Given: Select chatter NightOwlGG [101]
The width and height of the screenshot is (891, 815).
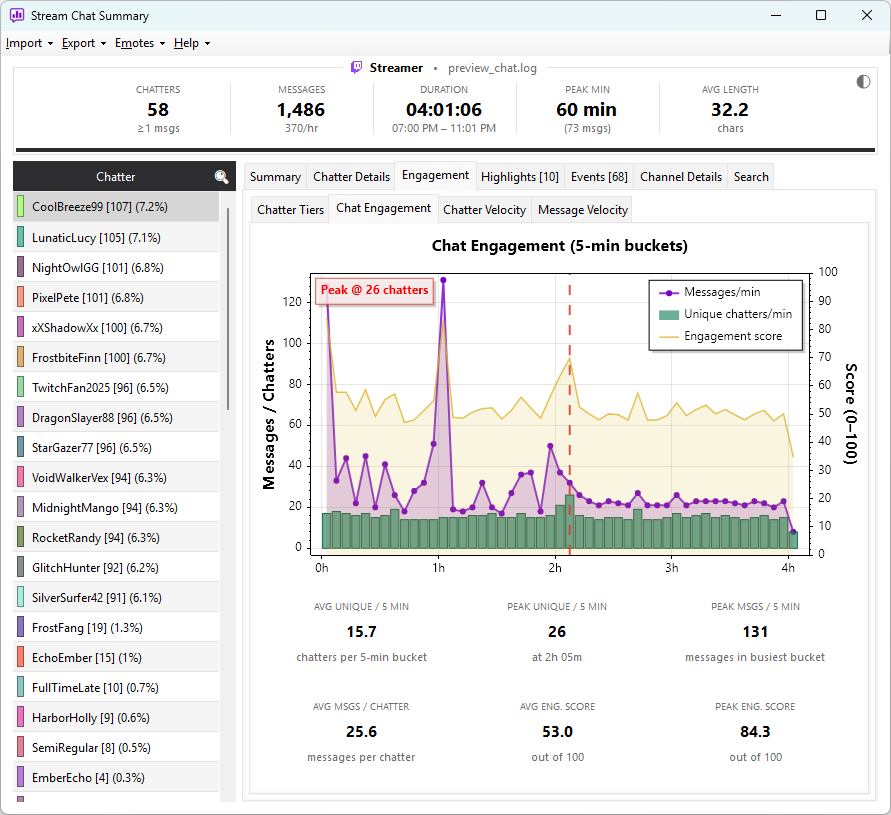Looking at the screenshot, I should [116, 268].
